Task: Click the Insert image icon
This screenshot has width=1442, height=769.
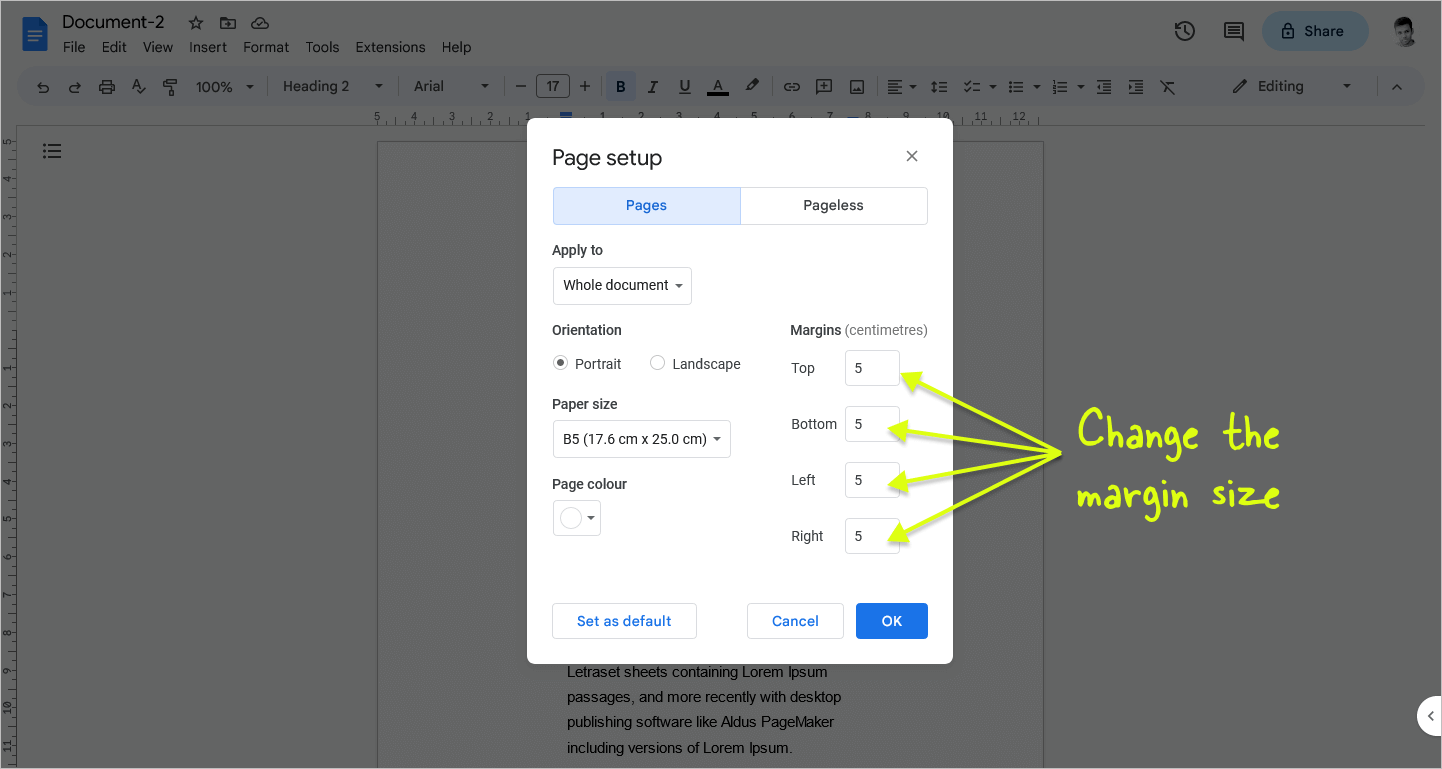Action: point(857,86)
